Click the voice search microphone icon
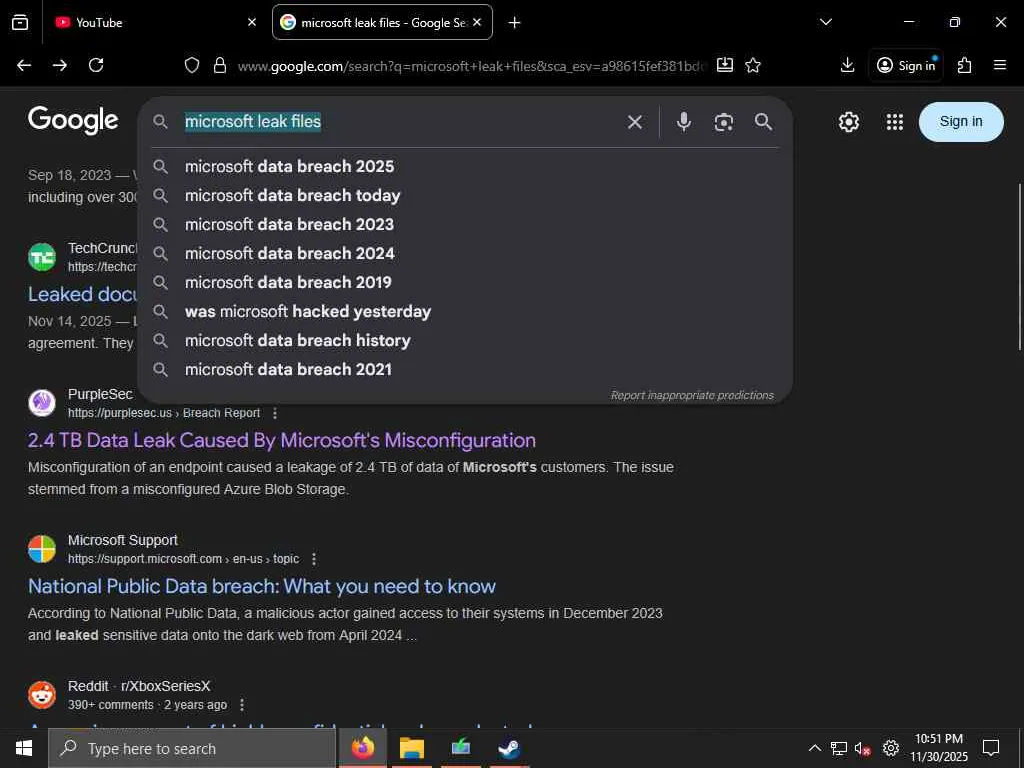Screen dimensions: 1024x768 pos(684,122)
